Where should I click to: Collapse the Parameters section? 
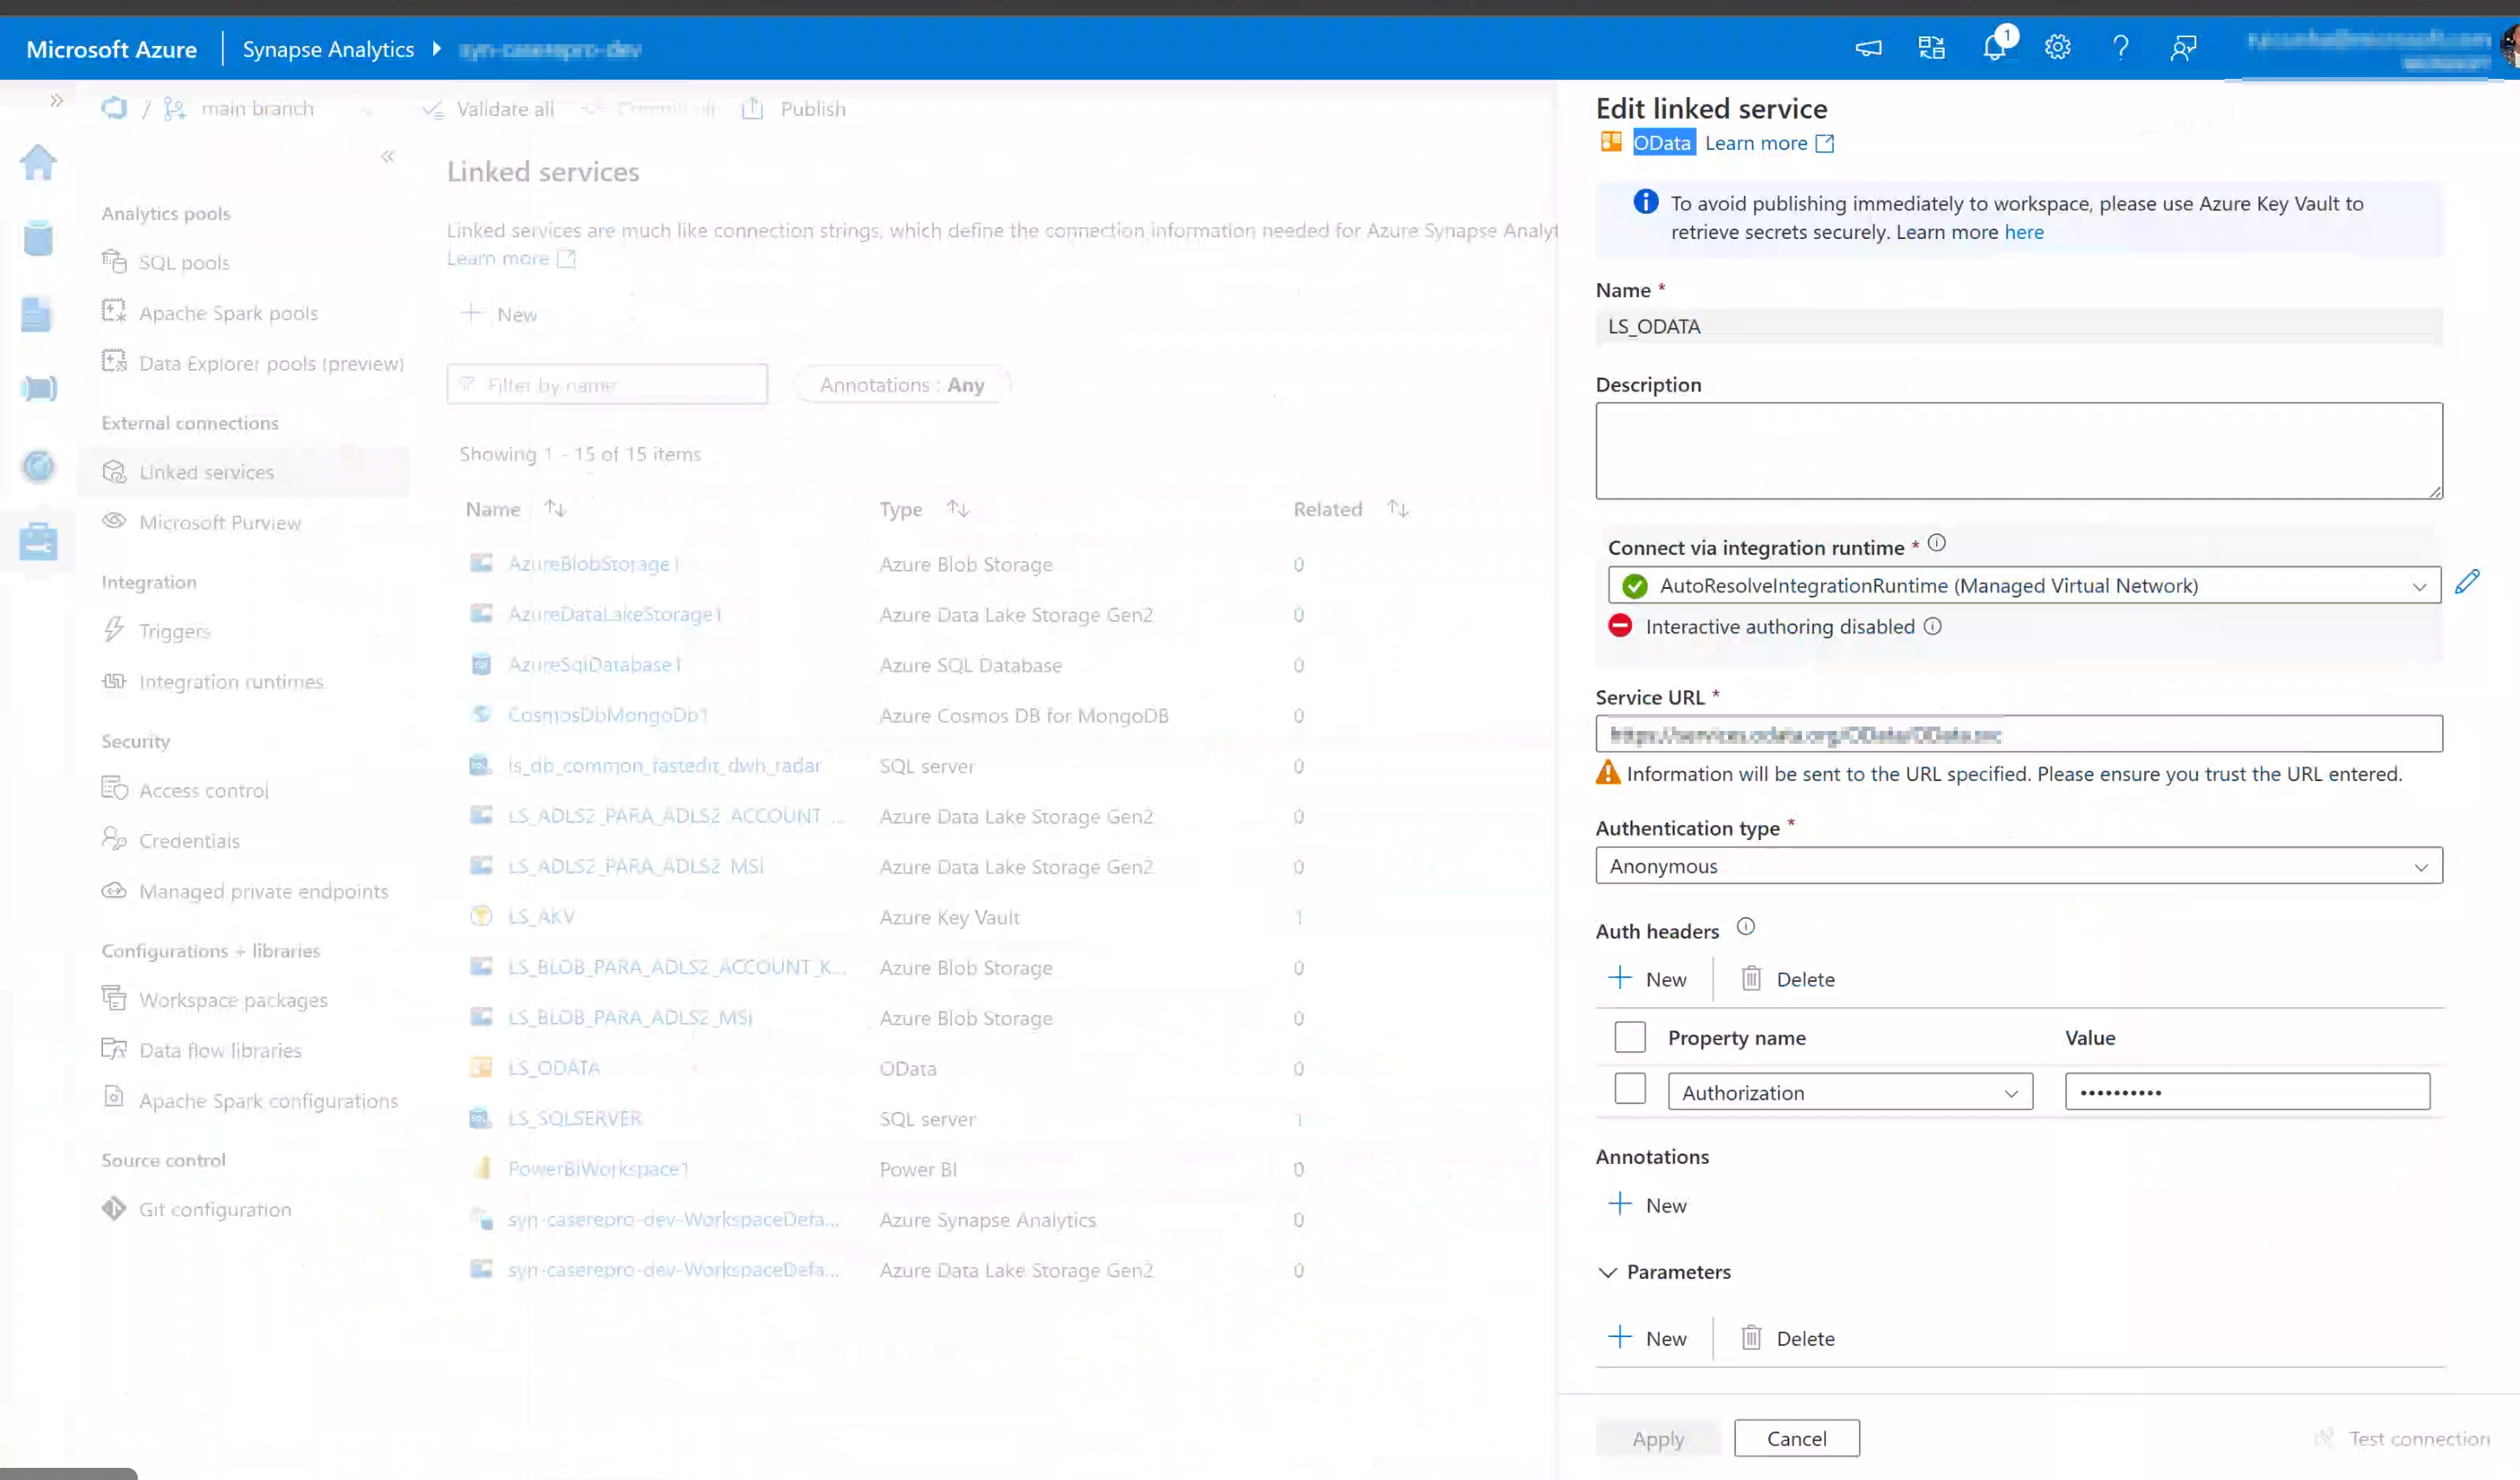click(1607, 1272)
